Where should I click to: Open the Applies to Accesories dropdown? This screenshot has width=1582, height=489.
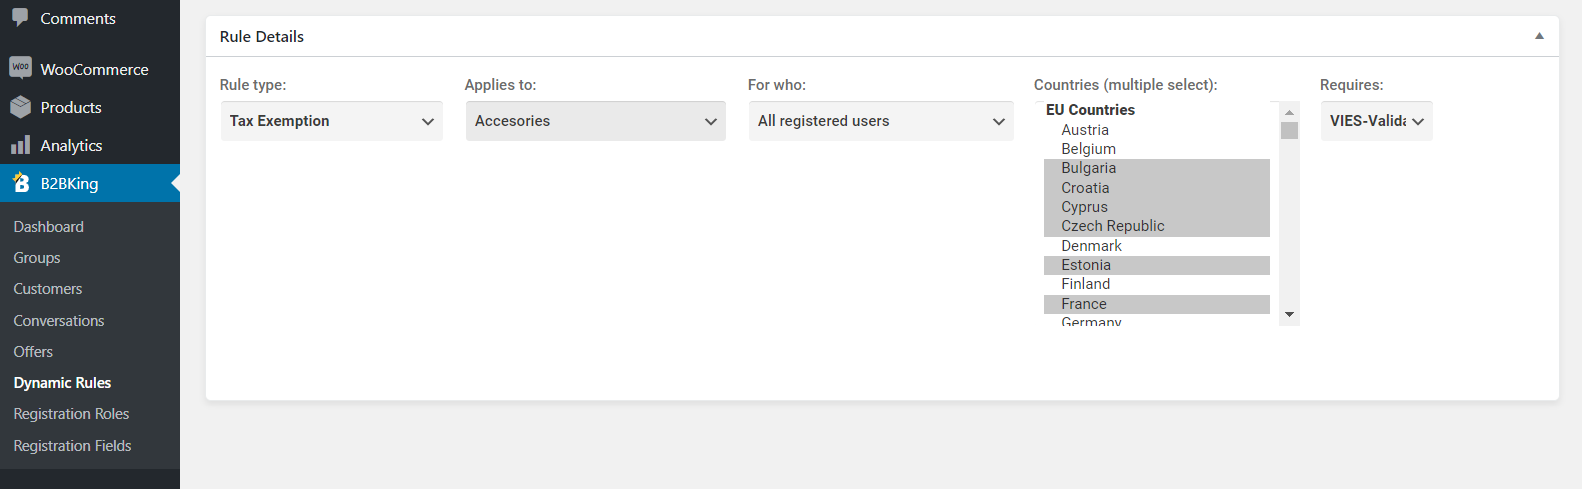595,121
